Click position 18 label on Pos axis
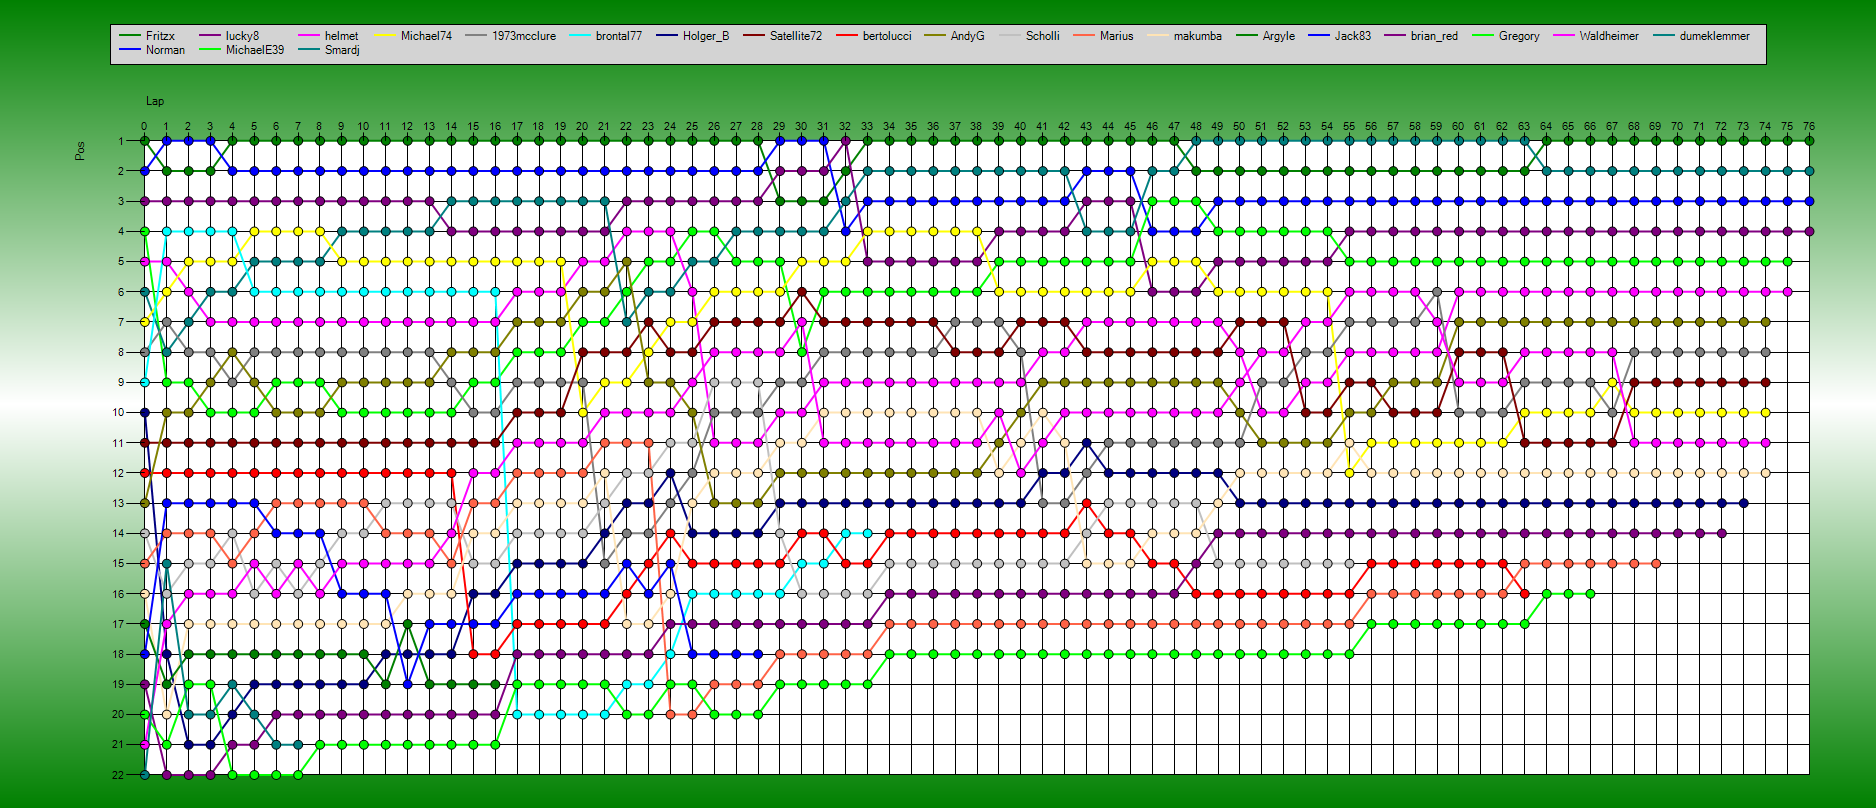The image size is (1876, 808). pos(118,654)
